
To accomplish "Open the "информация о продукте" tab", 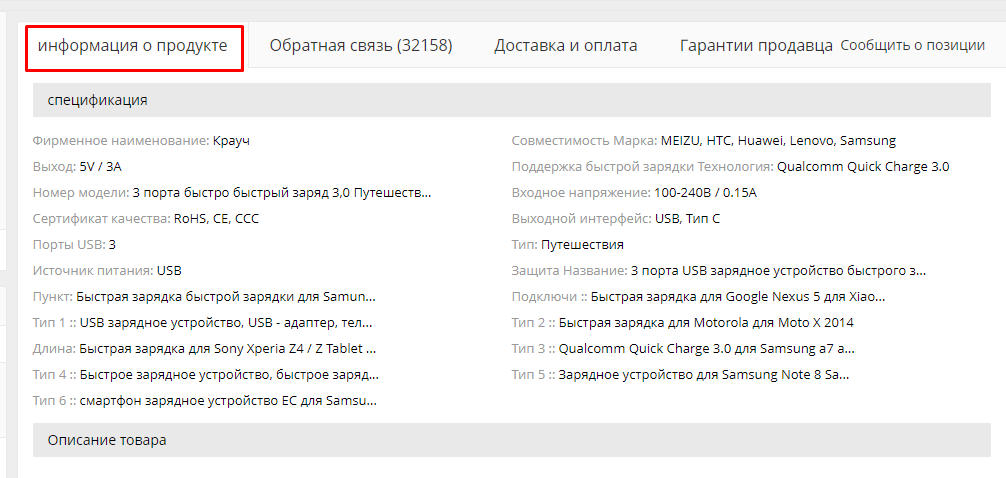I will [x=133, y=46].
